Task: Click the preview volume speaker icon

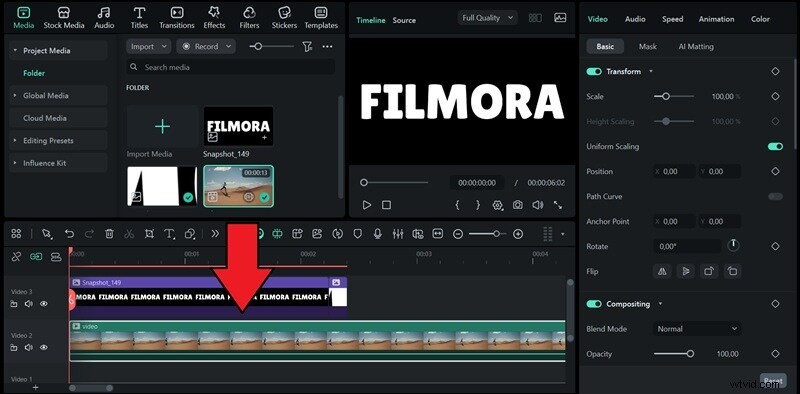Action: coord(537,205)
